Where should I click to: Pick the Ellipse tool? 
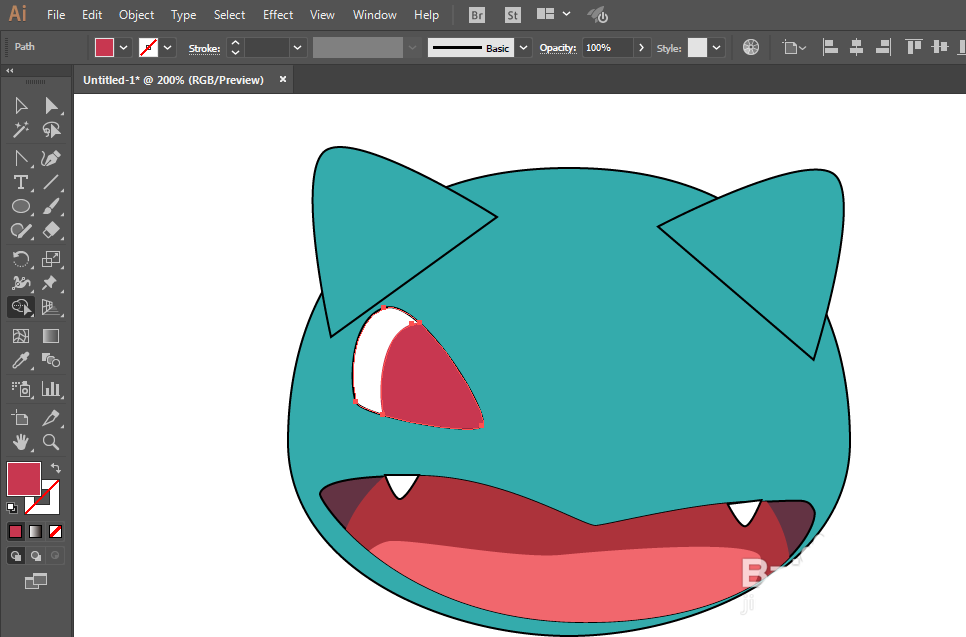click(x=20, y=206)
